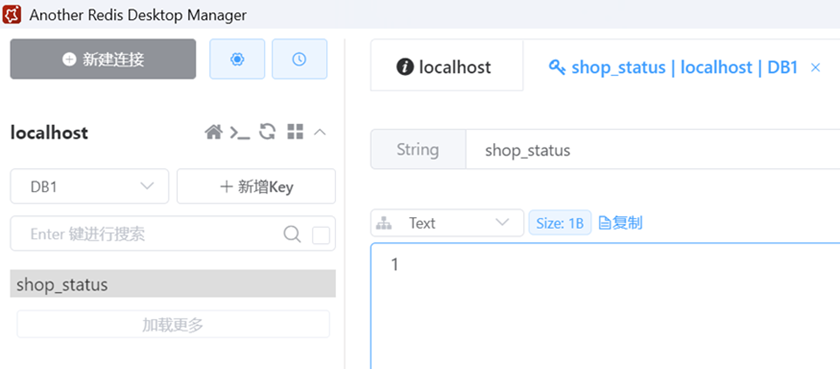Copy the value with 复制 link
Image resolution: width=840 pixels, height=369 pixels.
point(620,223)
